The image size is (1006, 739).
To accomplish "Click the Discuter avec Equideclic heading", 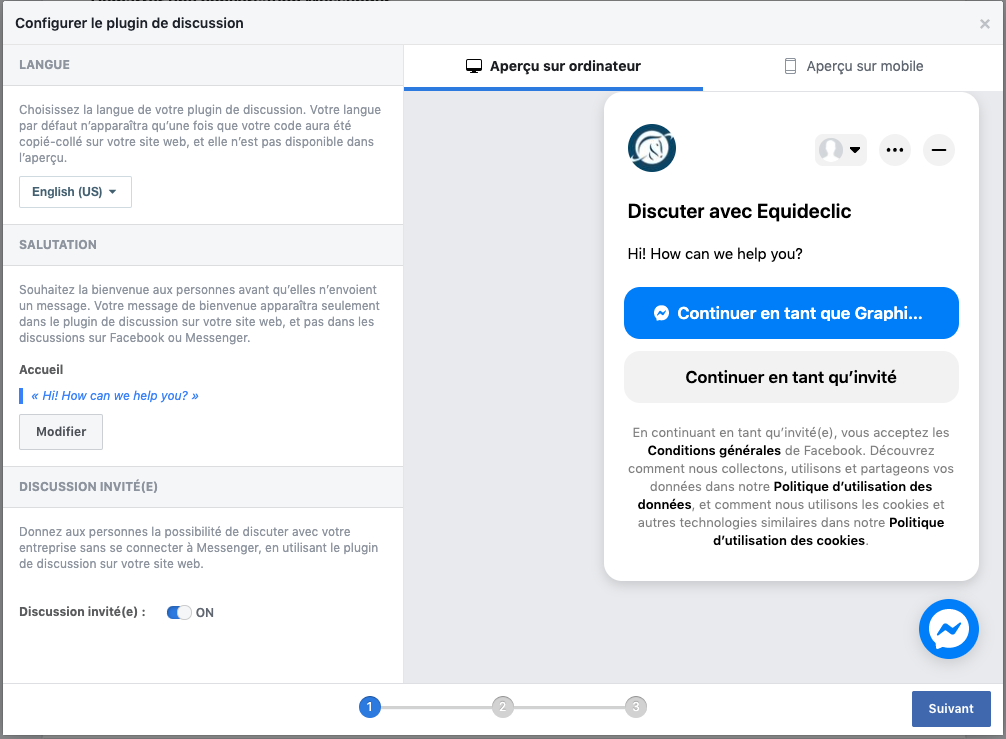I will coord(739,211).
